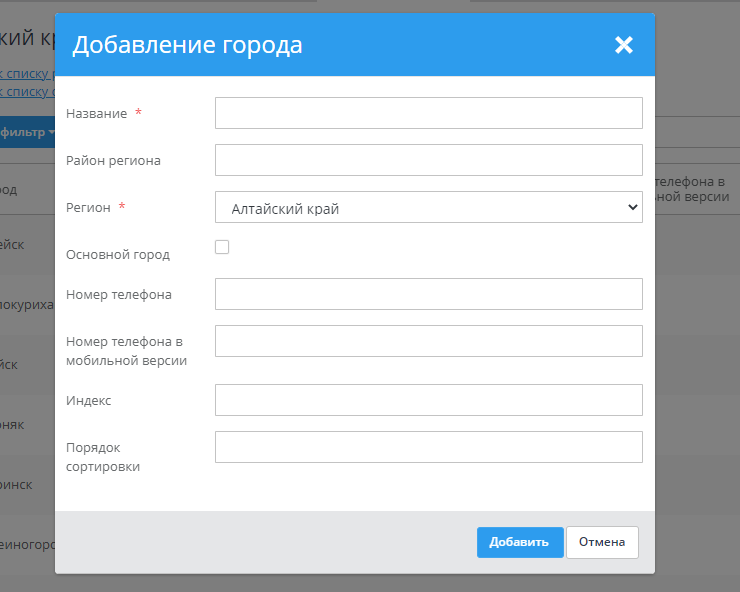The image size is (740, 592).
Task: Select the Номер телефона в мобильной версии field
Action: pos(428,341)
